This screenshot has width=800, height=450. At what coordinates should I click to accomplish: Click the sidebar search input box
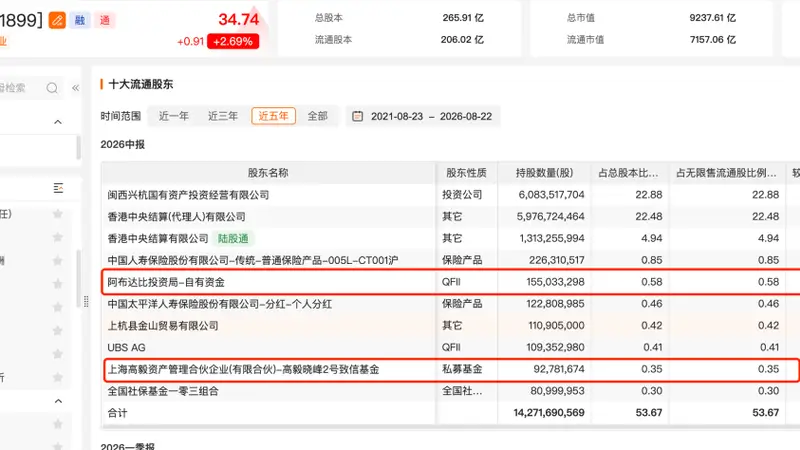pyautogui.click(x=31, y=88)
